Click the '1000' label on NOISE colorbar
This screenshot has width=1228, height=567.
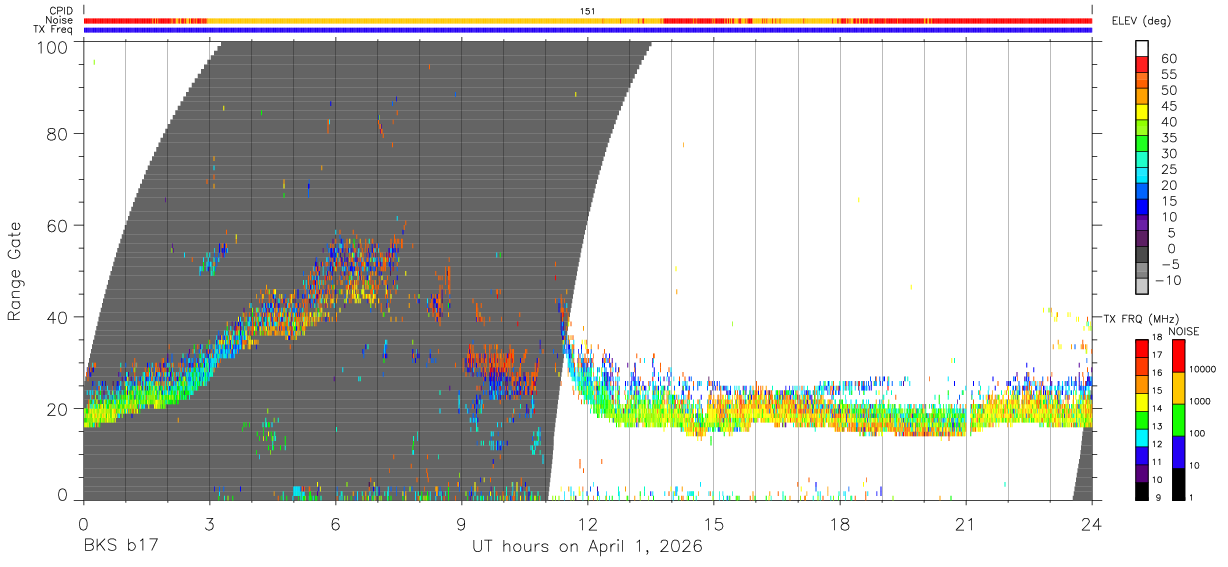1198,401
